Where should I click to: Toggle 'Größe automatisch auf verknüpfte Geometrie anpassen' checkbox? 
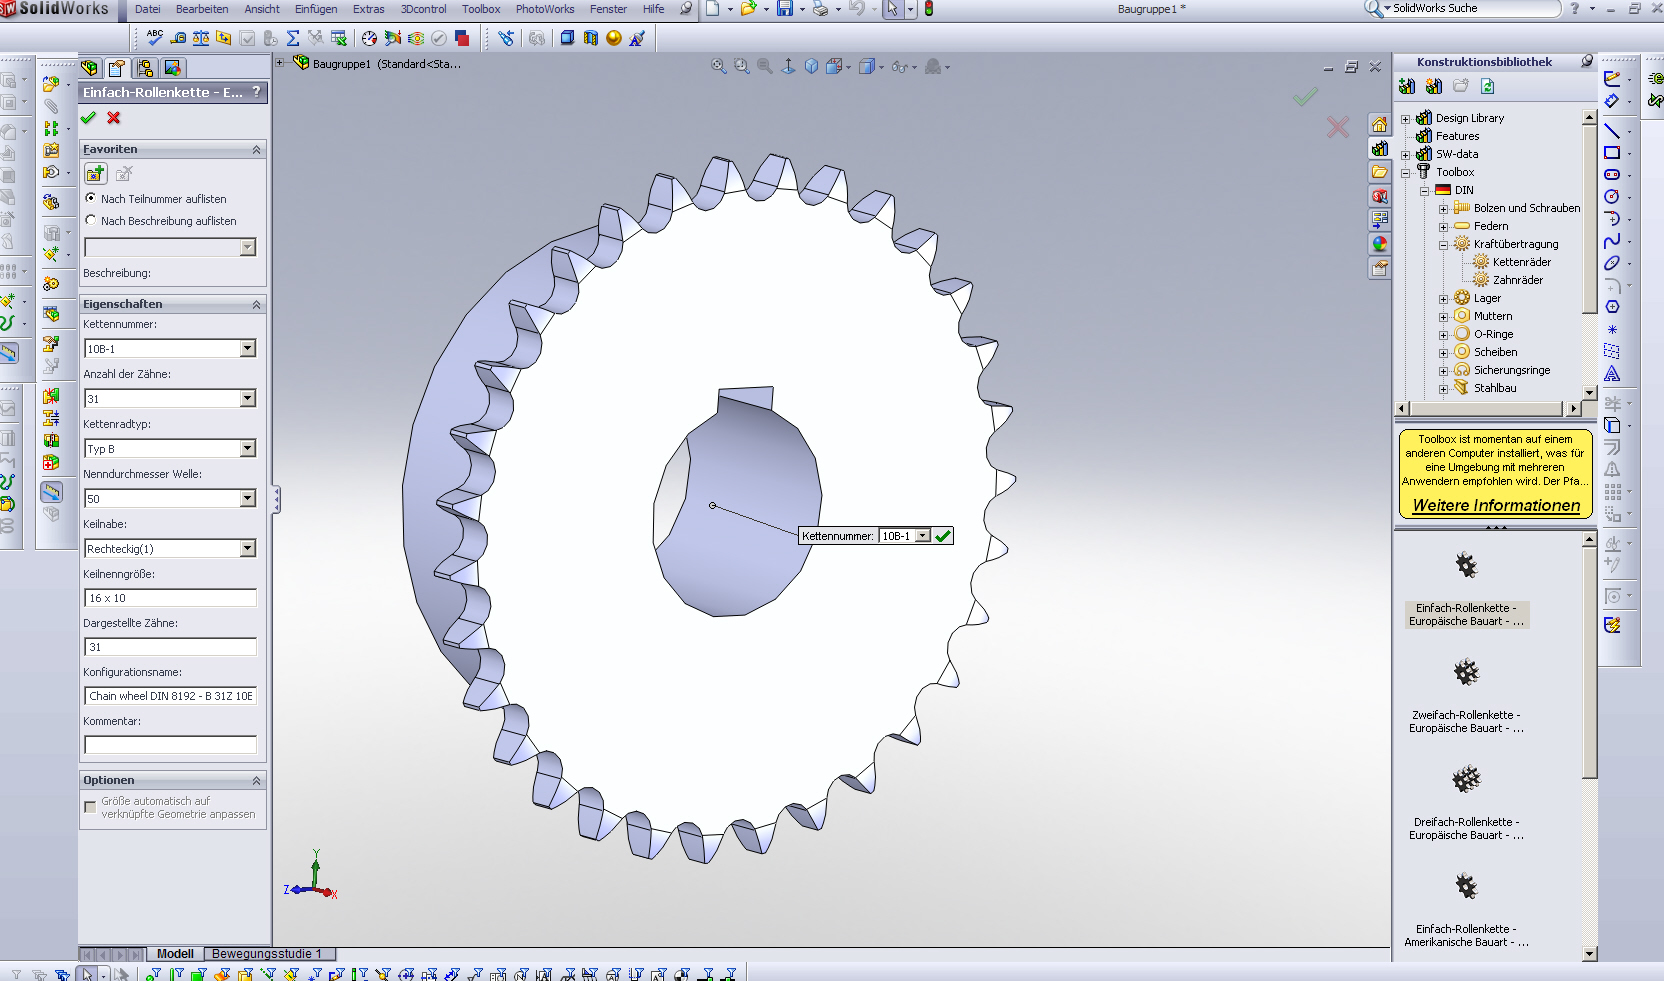pos(90,807)
